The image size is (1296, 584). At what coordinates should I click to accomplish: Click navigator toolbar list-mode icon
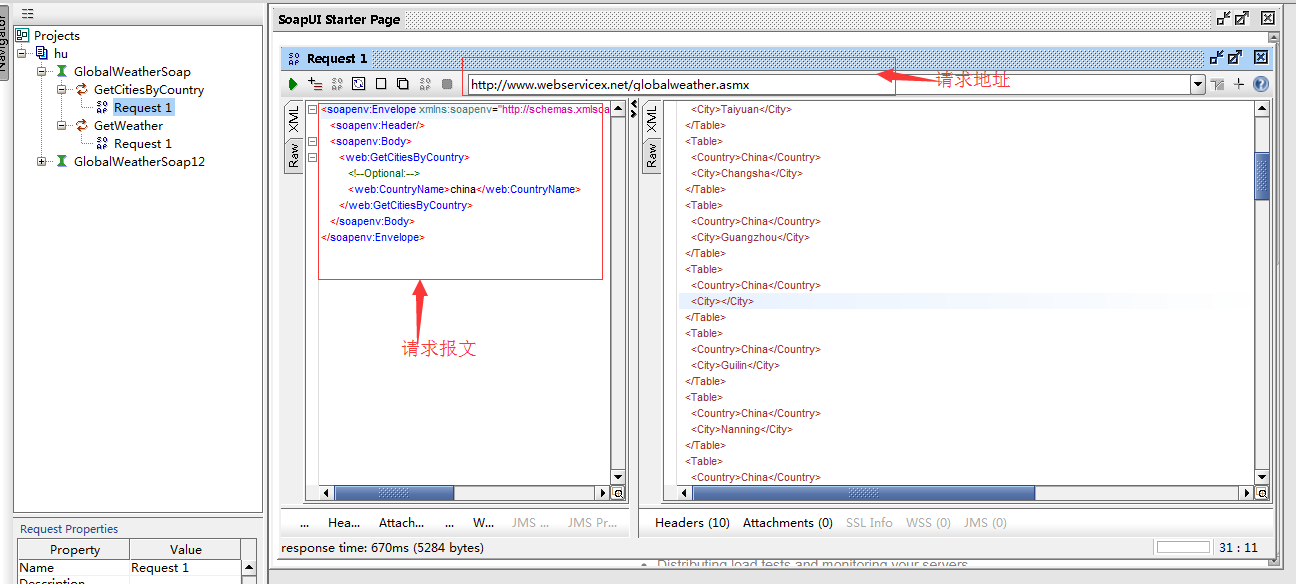click(x=27, y=13)
